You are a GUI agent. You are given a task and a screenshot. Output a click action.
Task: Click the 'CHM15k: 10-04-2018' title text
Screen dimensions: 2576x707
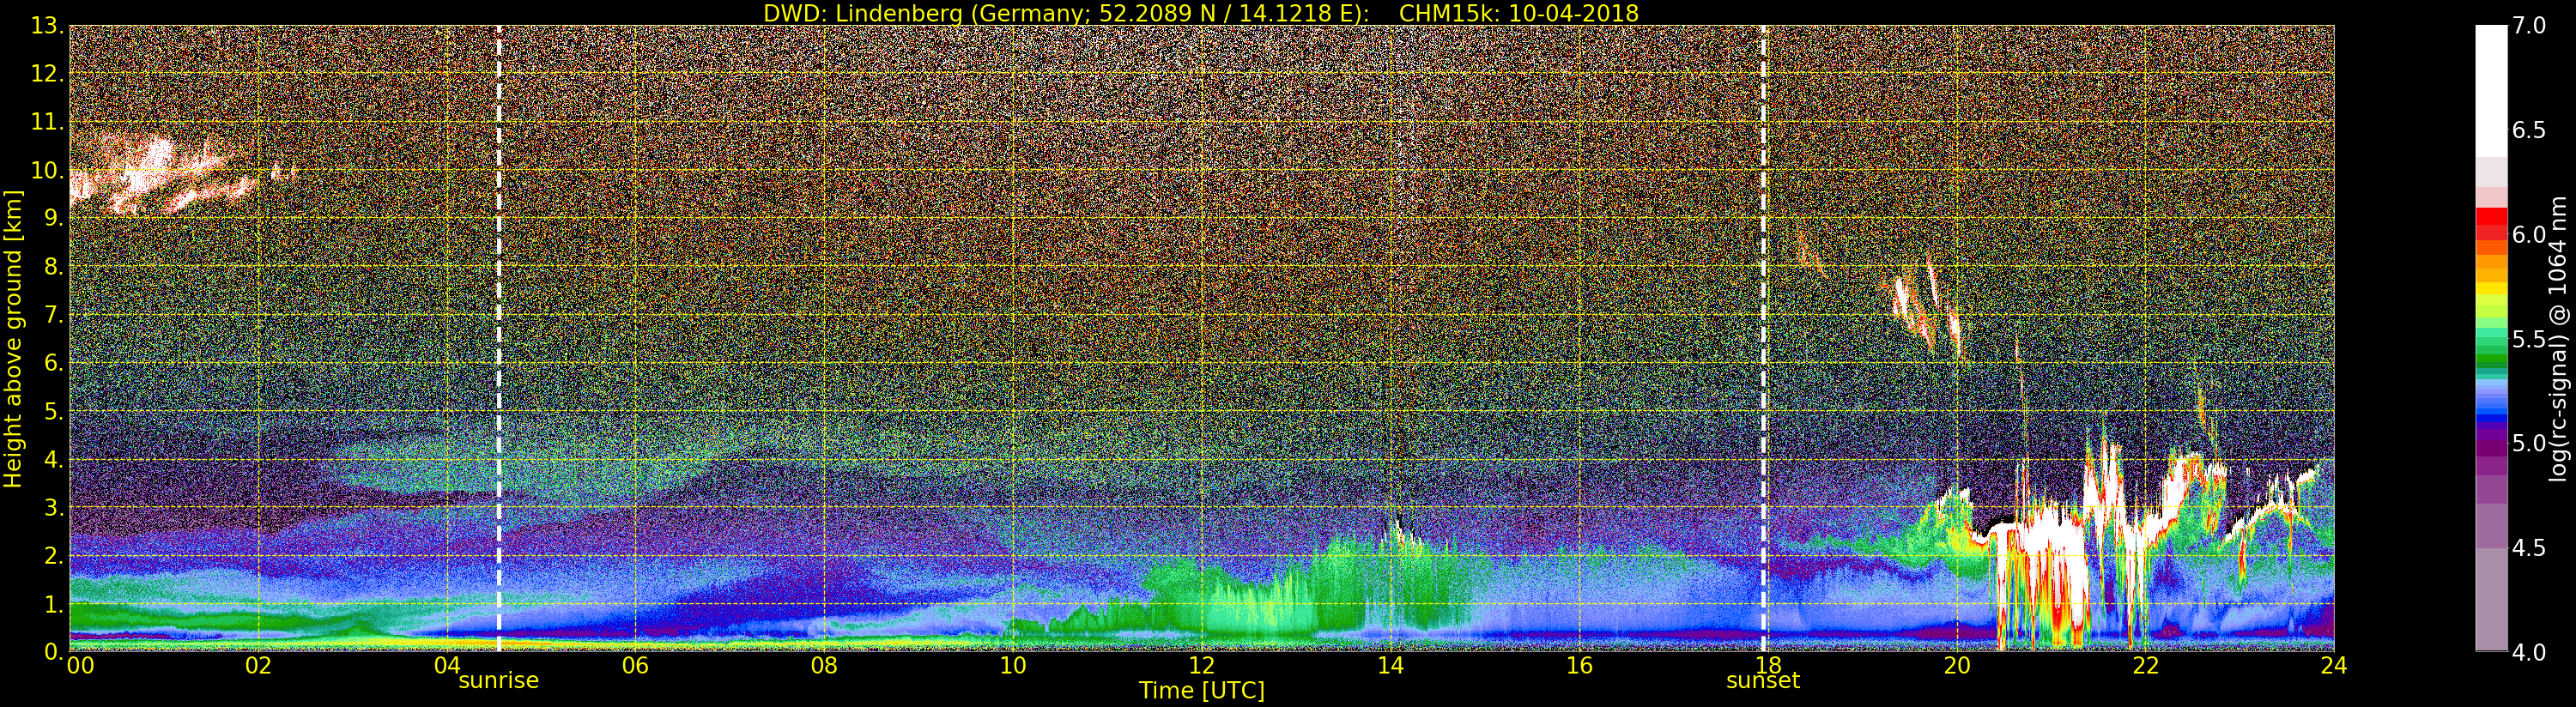click(x=1519, y=13)
